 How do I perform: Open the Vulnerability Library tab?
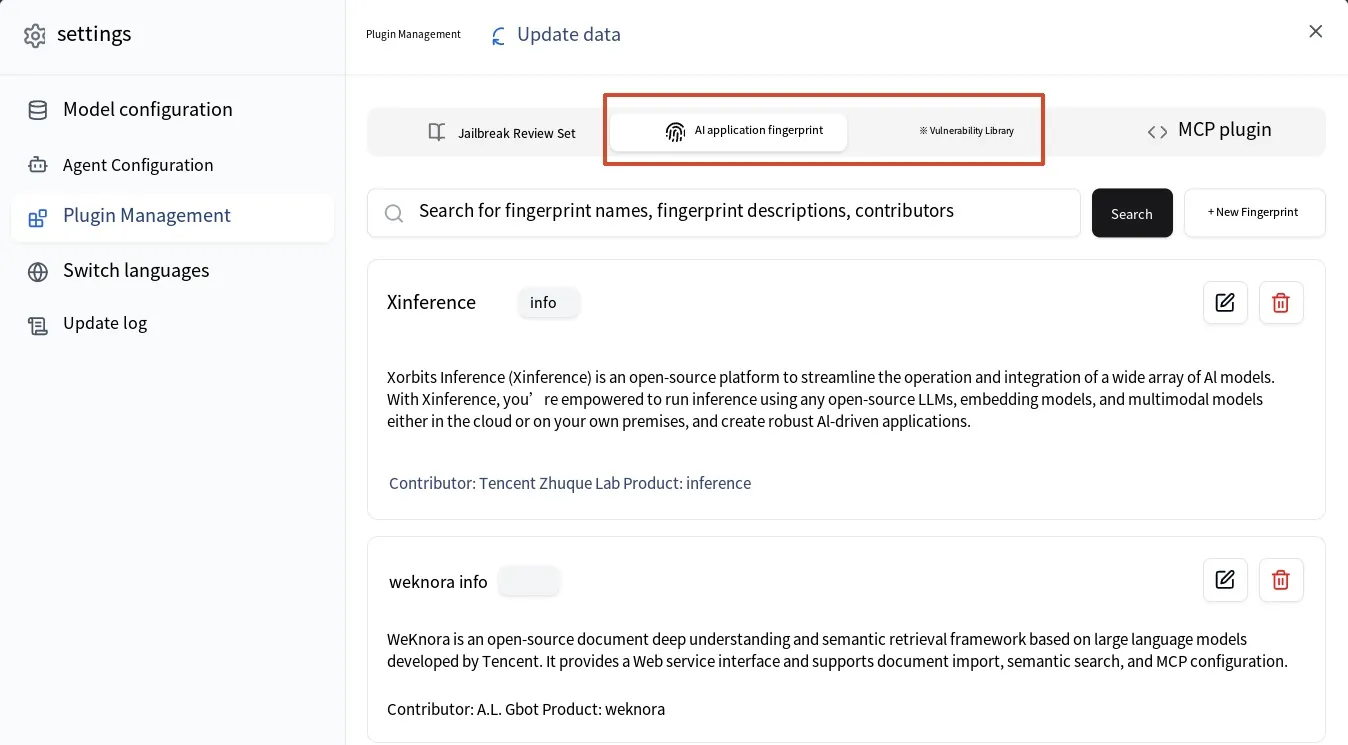(967, 131)
